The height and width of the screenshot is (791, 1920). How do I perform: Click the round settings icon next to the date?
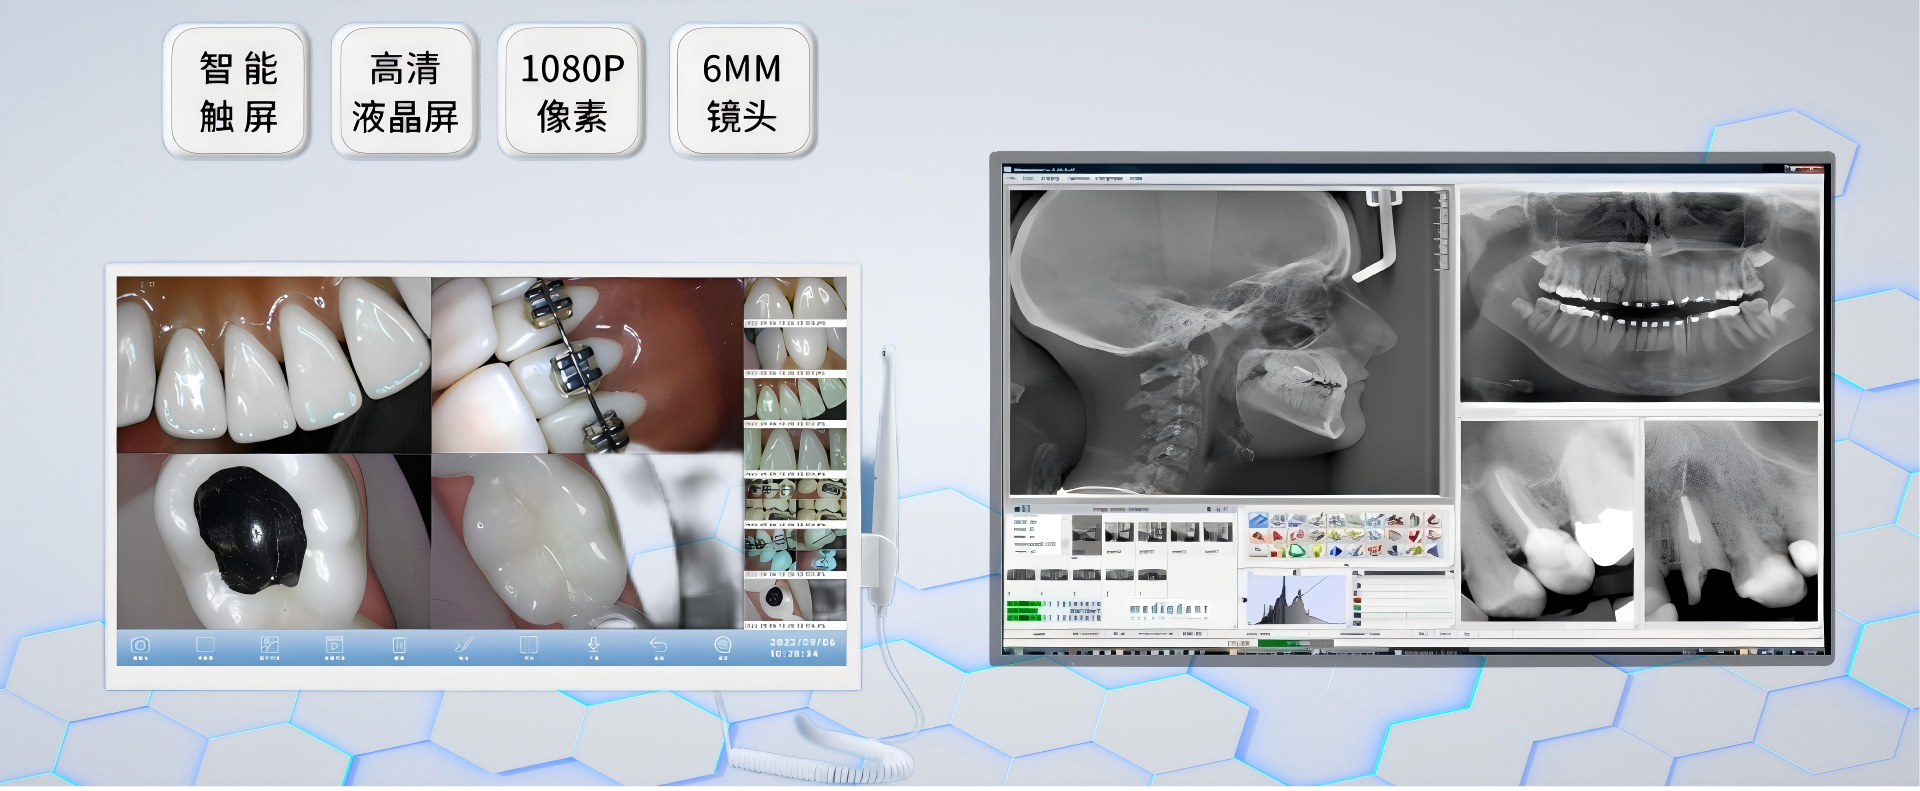pos(722,646)
